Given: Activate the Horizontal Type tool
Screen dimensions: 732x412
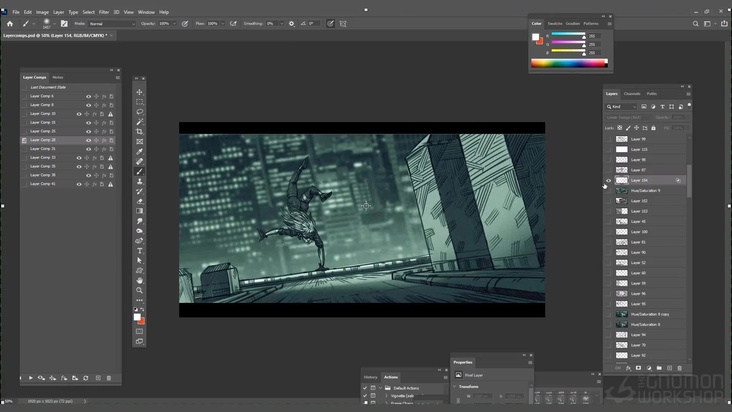Looking at the screenshot, I should coord(140,250).
